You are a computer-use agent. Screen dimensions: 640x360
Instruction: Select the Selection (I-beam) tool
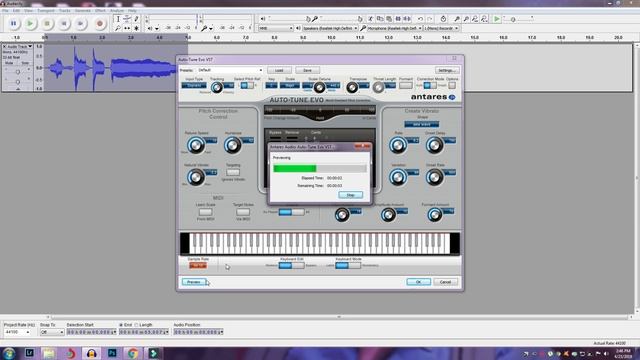[118, 19]
